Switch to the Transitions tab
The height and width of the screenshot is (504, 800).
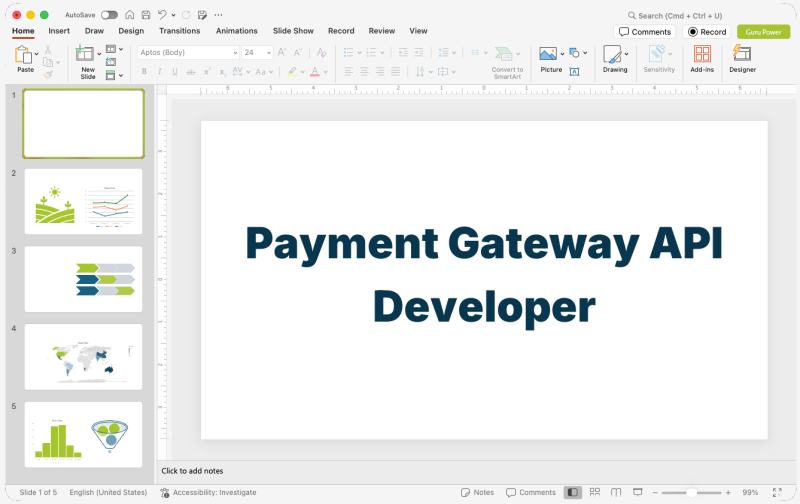(180, 31)
